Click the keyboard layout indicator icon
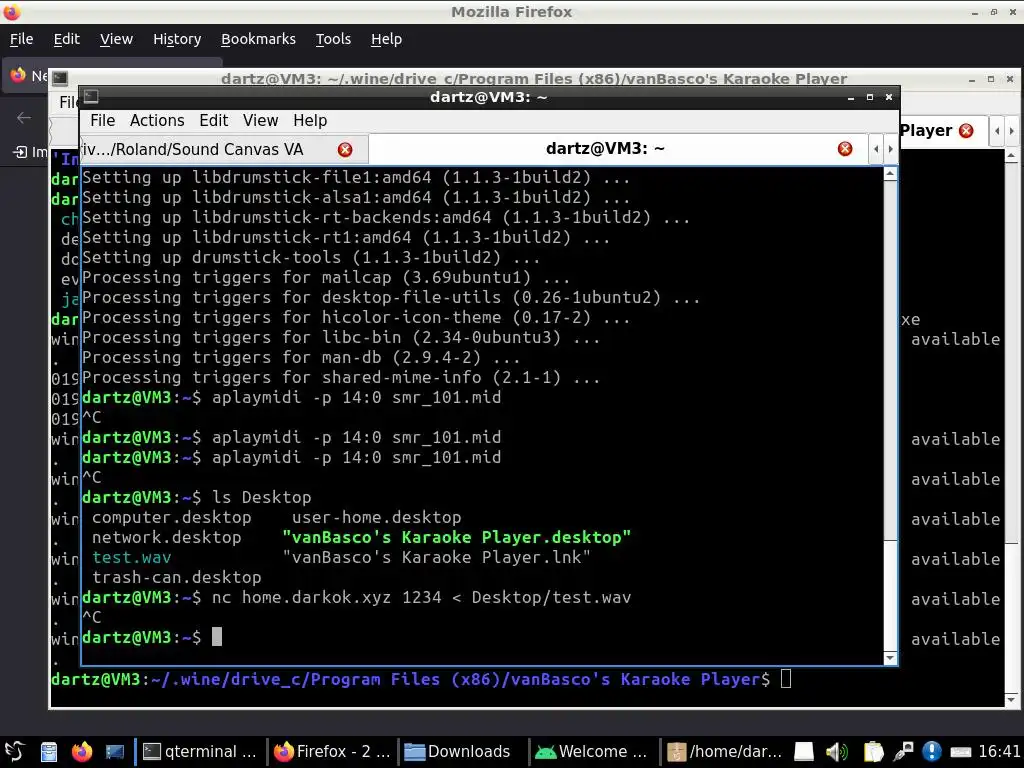The image size is (1024, 768). click(961, 752)
